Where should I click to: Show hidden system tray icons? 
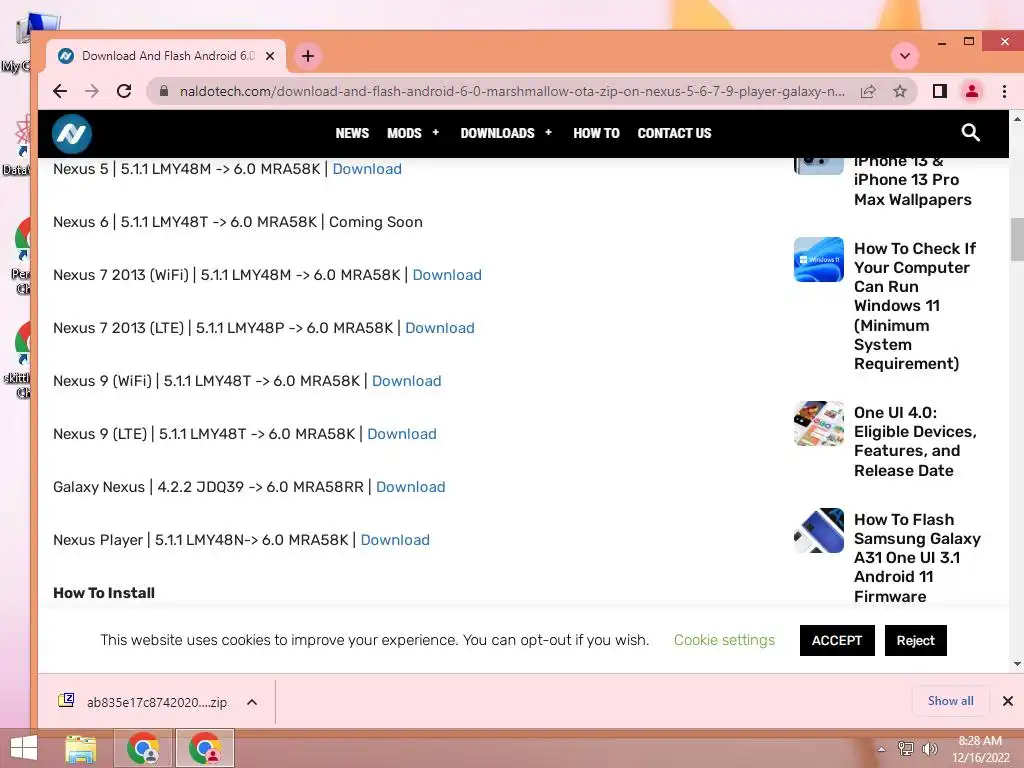(x=882, y=749)
